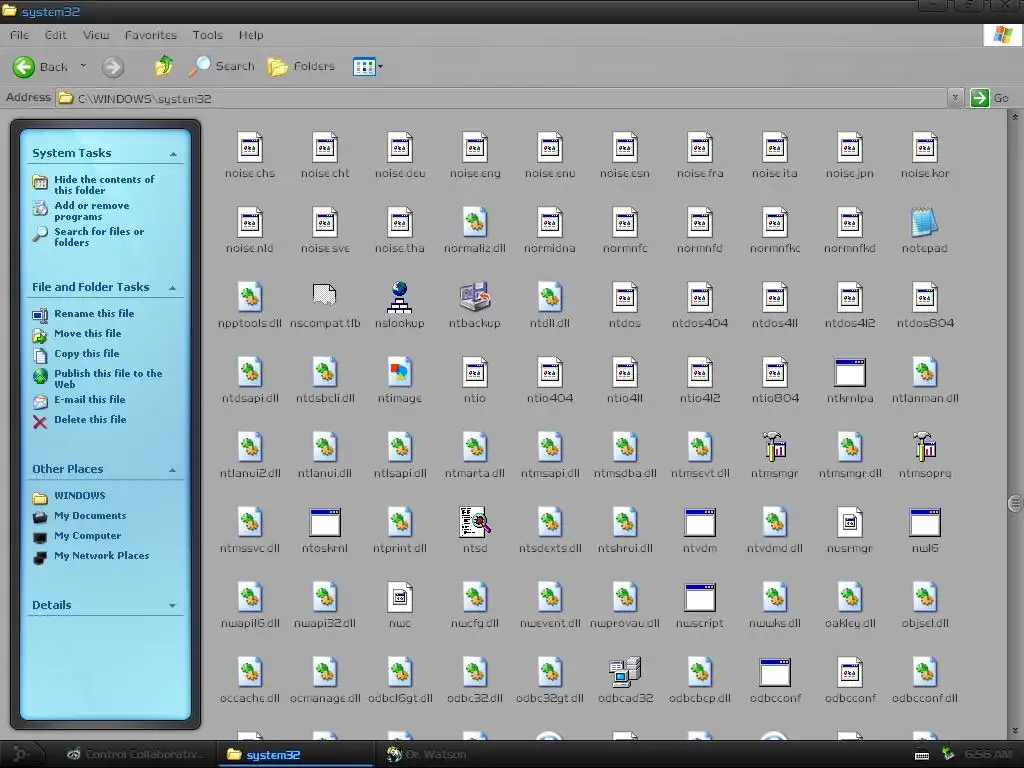Screen dimensions: 1024x768
Task: Click Rename this file link
Action: coord(94,313)
